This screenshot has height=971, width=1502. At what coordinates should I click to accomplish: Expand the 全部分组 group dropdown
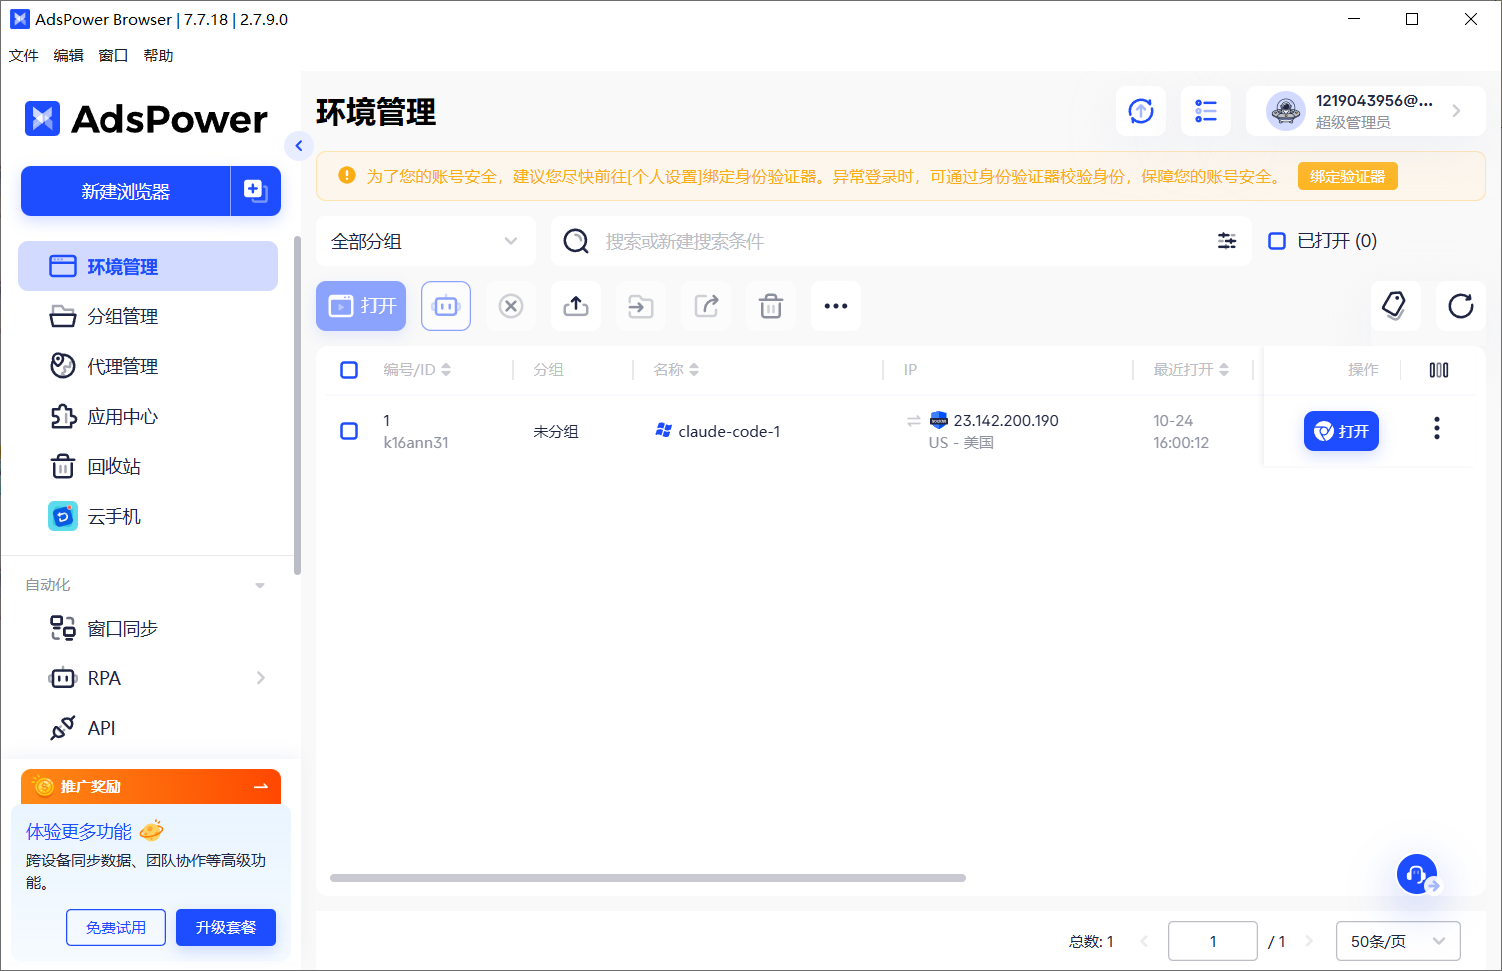coord(425,241)
